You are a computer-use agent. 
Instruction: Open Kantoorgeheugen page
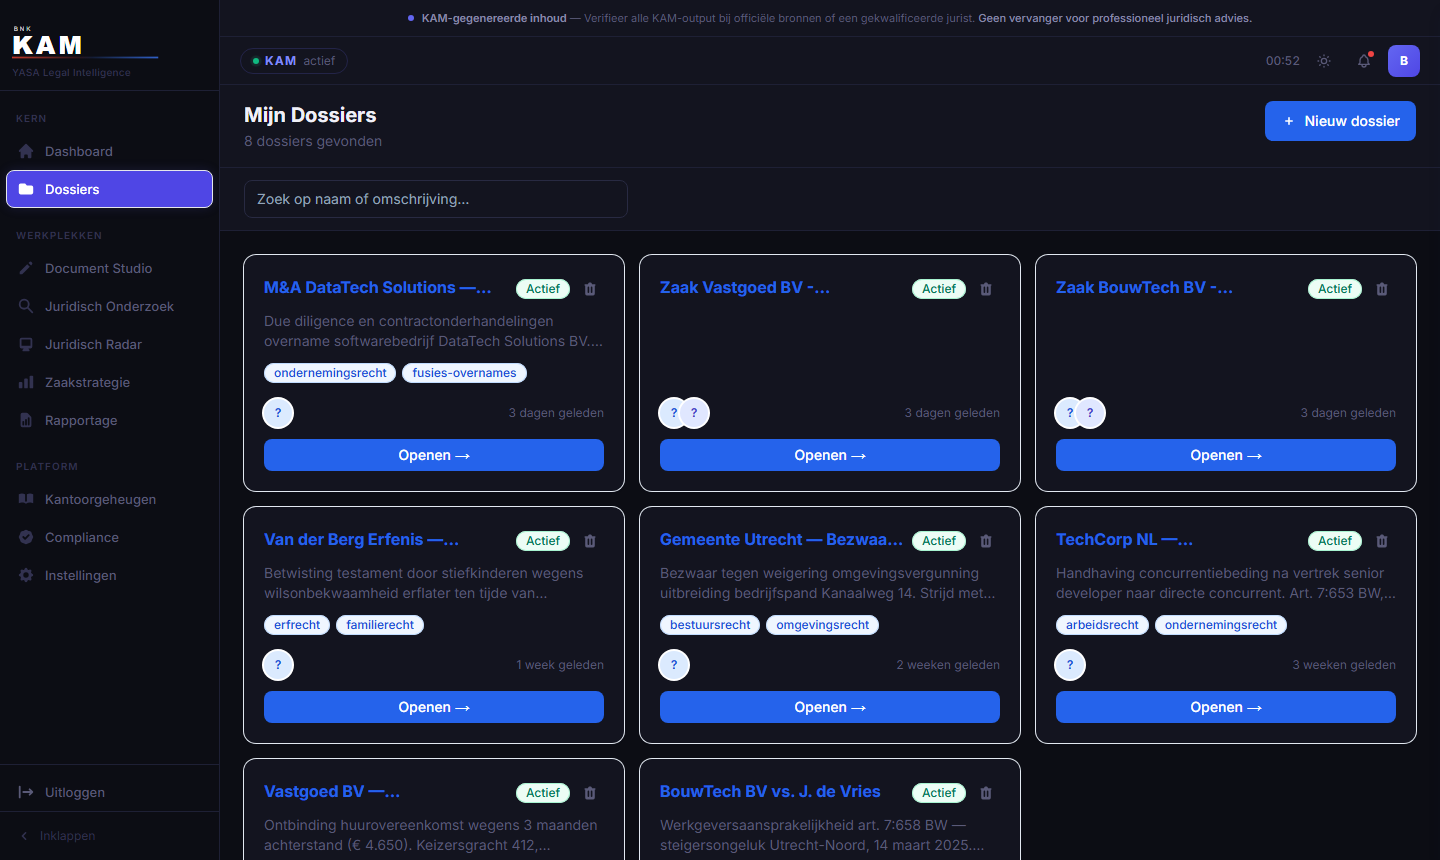109,499
